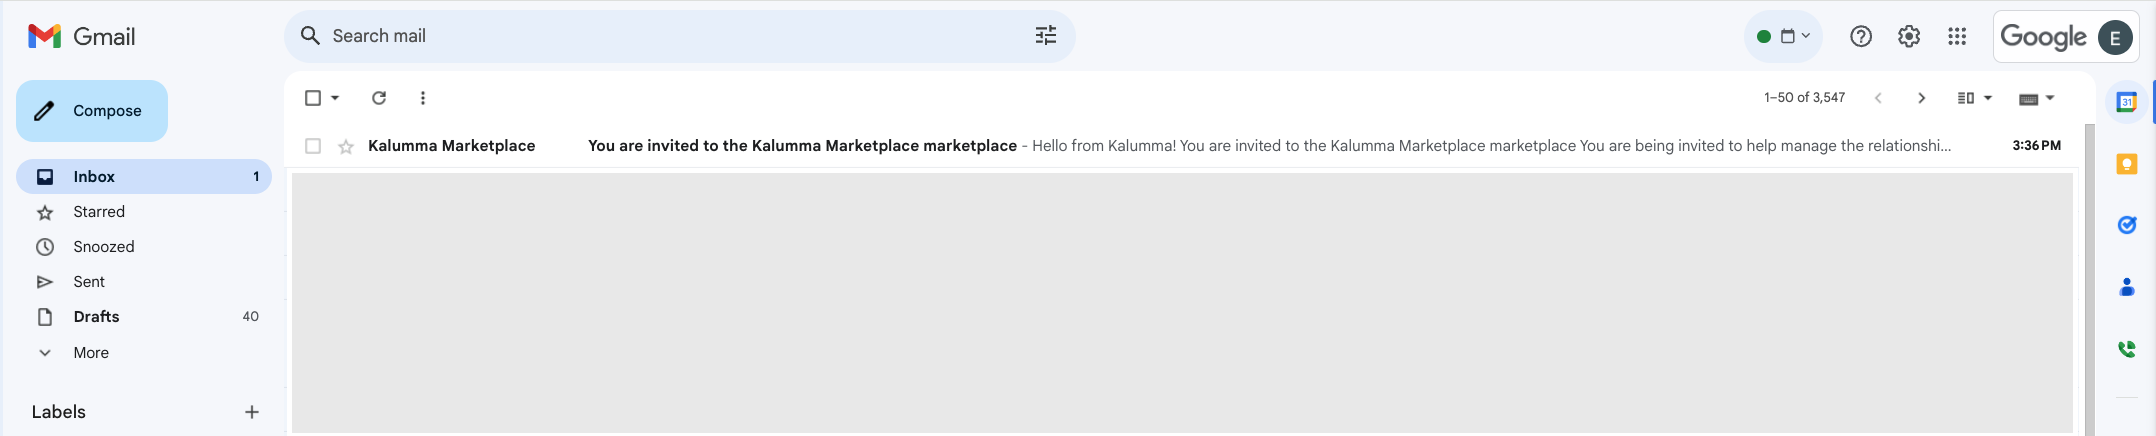Focus the Search mail field
This screenshot has height=436, width=2156.
click(x=680, y=36)
